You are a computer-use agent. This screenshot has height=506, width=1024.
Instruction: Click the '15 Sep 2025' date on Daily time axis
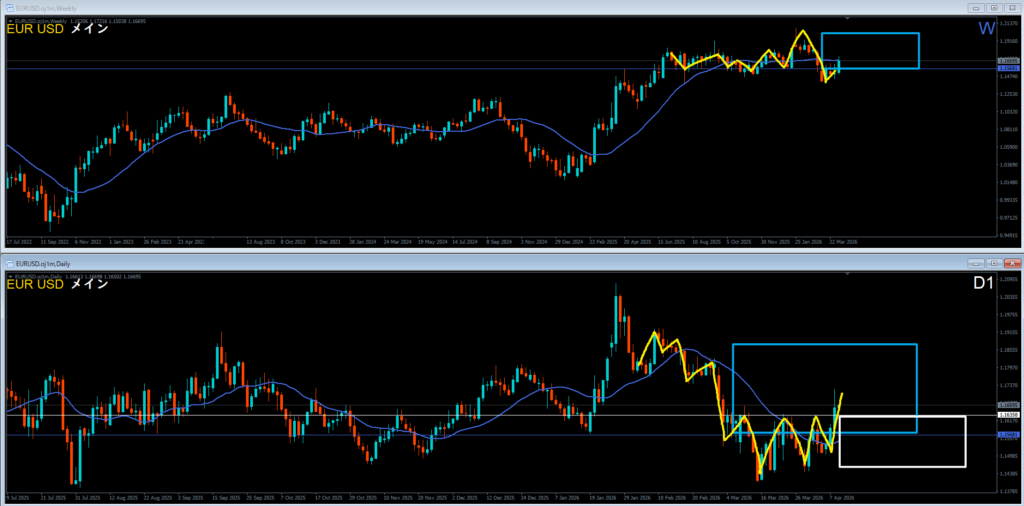224,496
